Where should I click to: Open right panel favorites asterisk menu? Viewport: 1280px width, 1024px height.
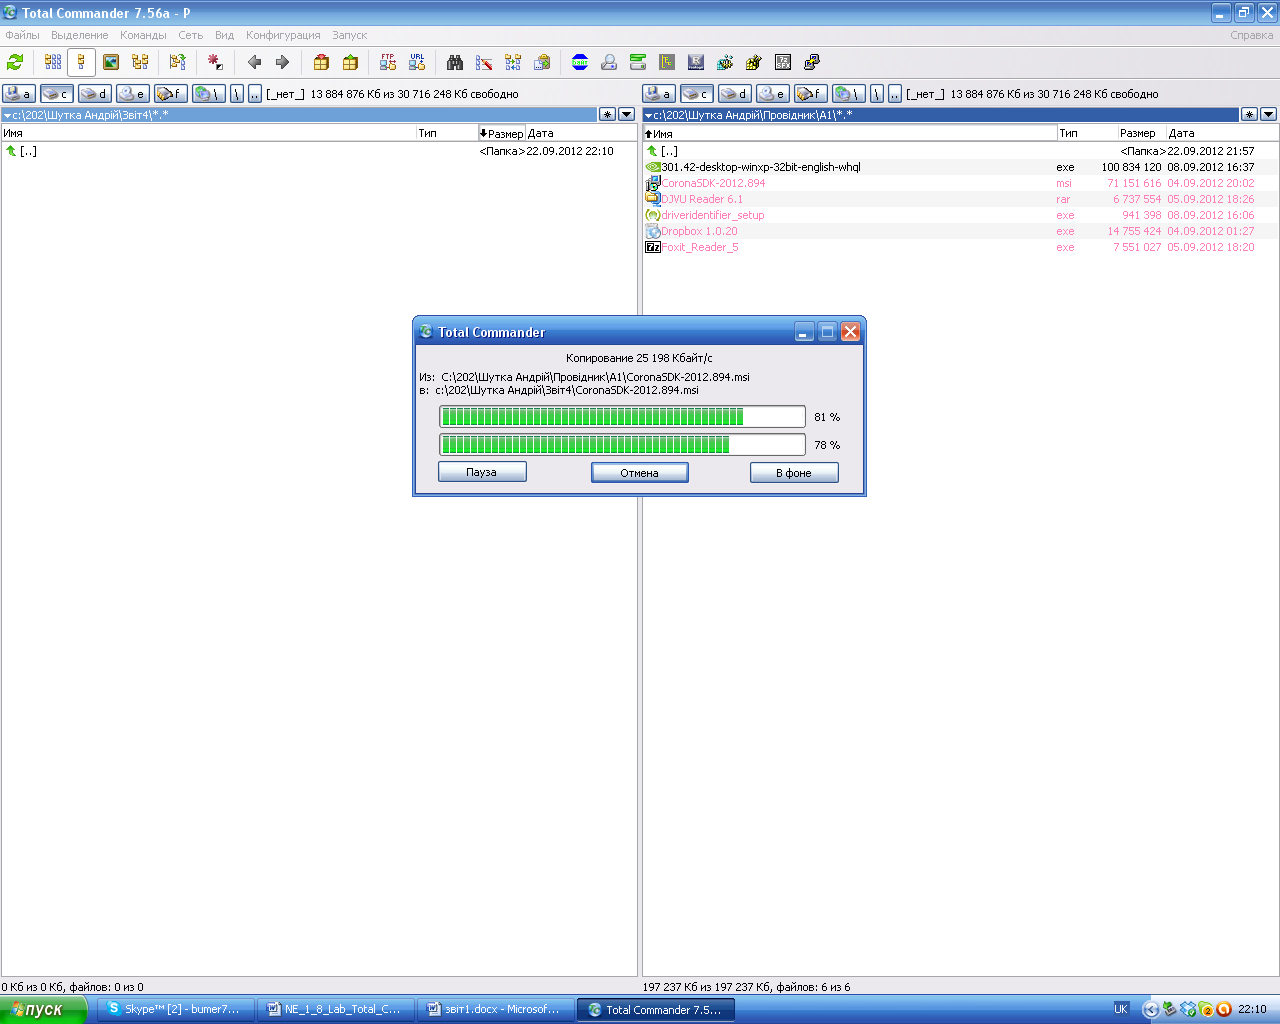click(1249, 114)
